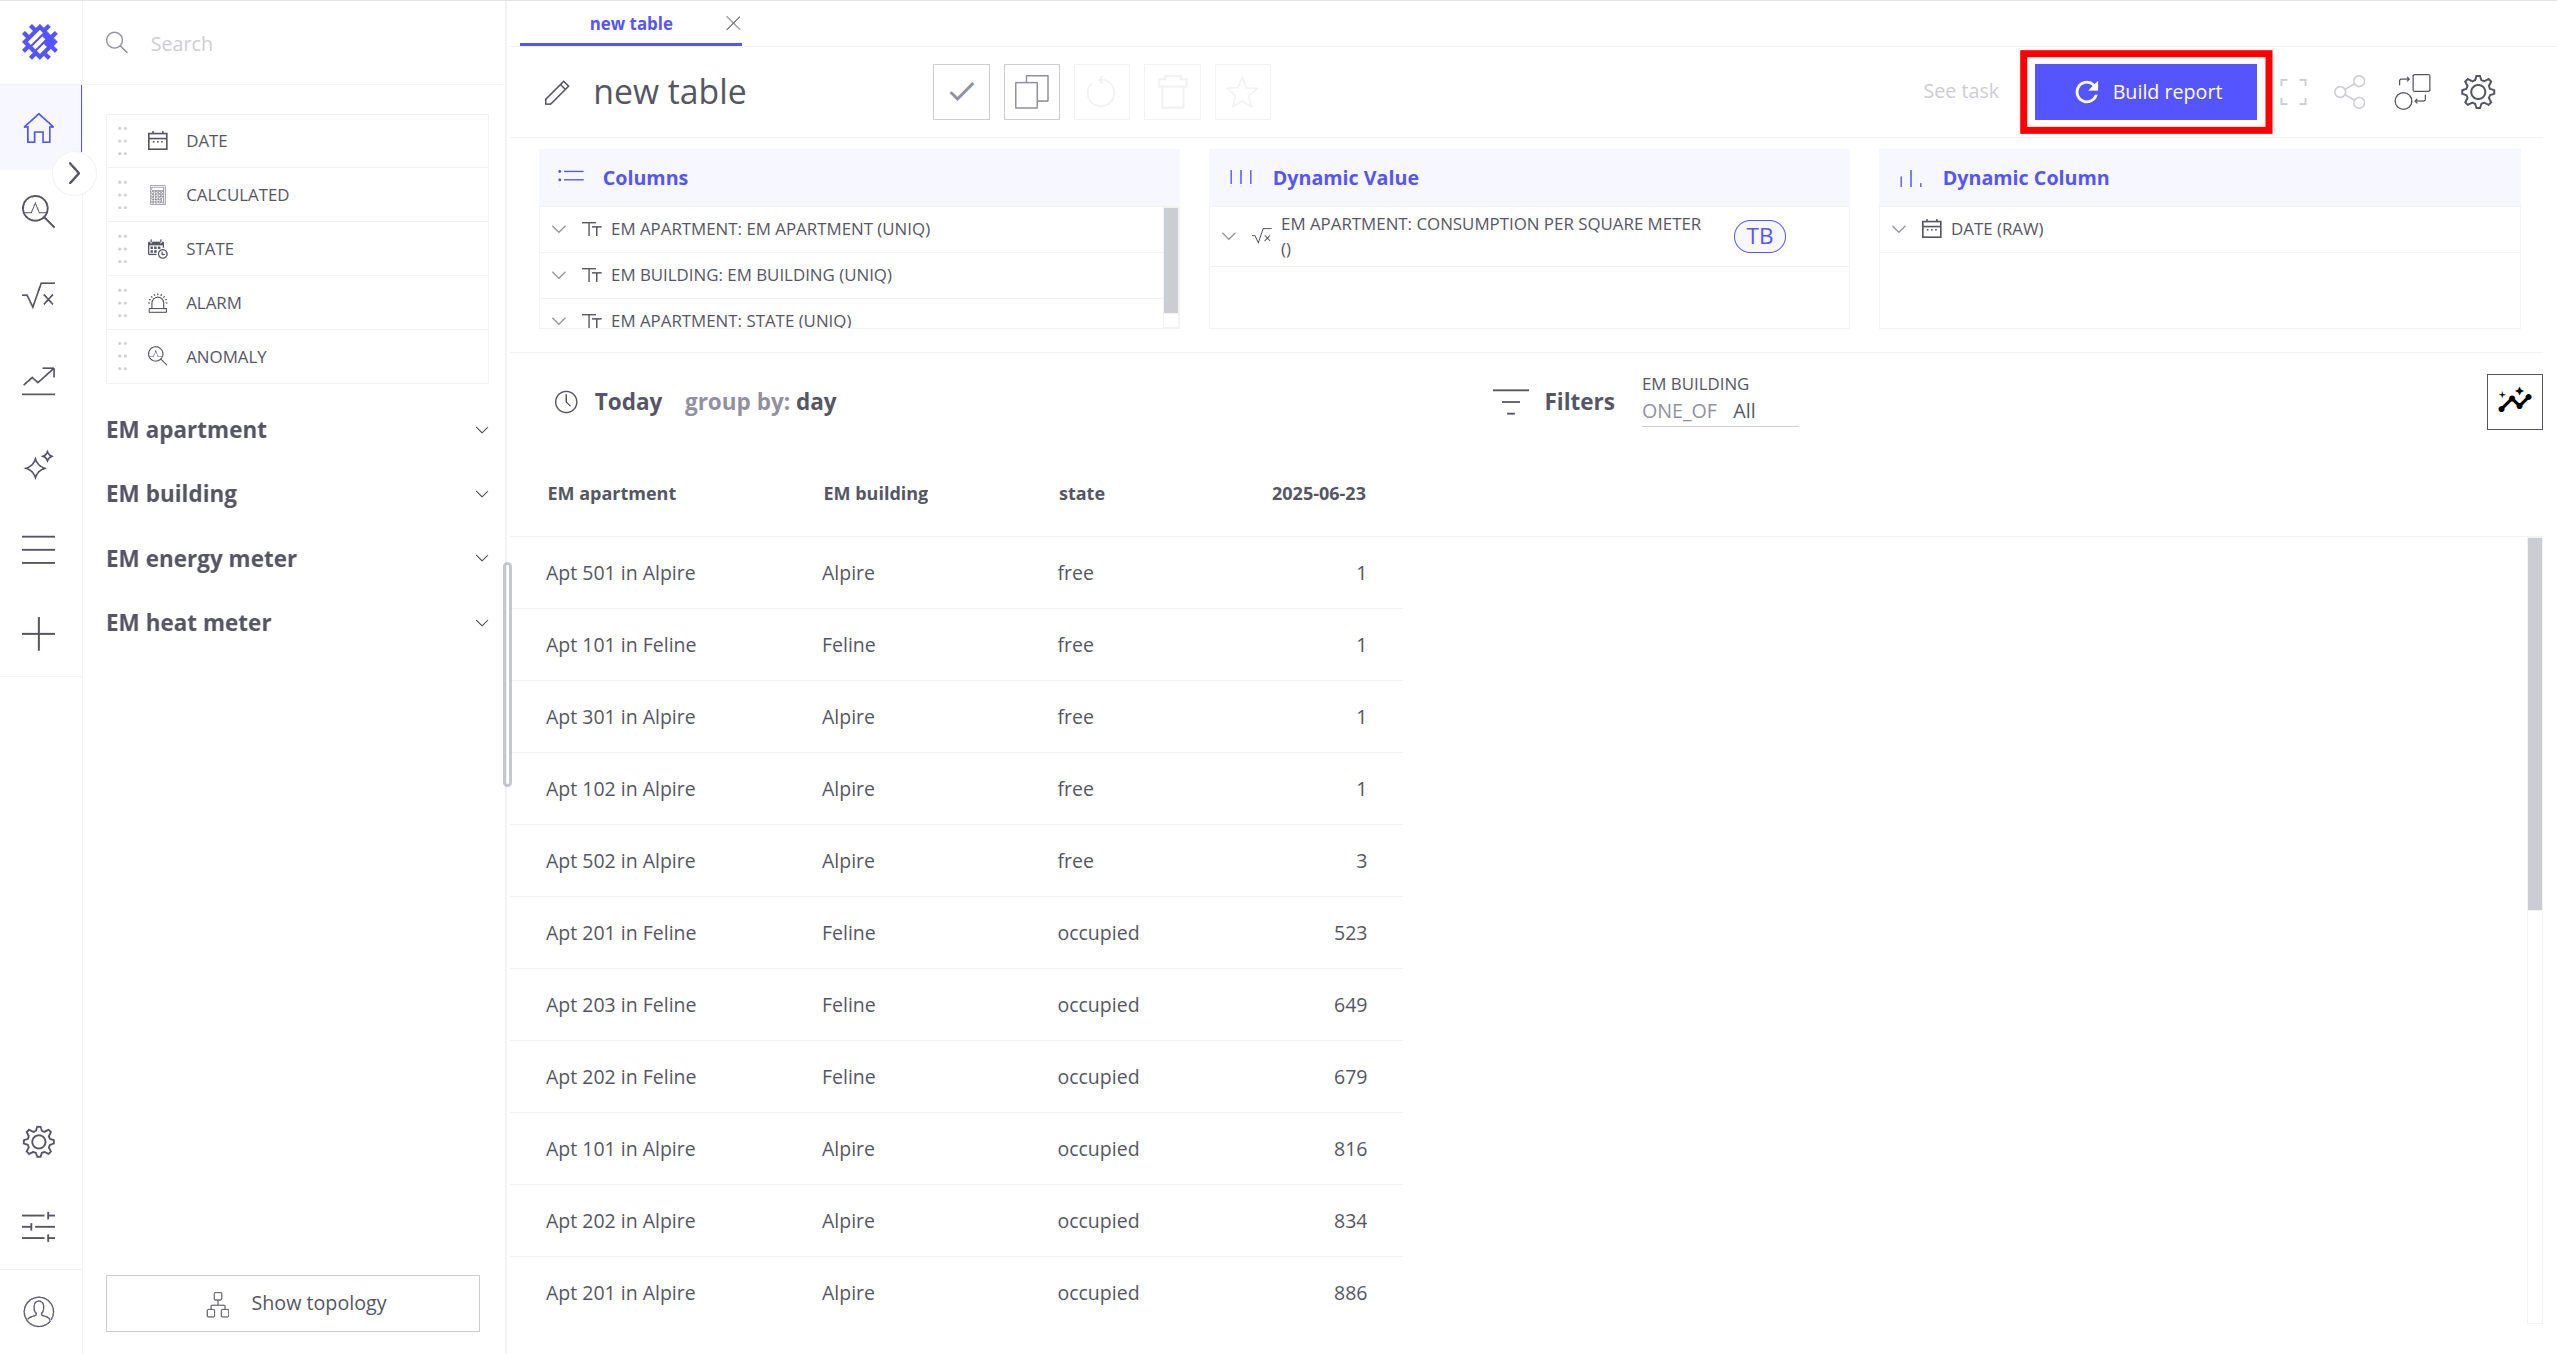Click the table's vertical scrollbar
The height and width of the screenshot is (1354, 2557).
tap(2533, 725)
